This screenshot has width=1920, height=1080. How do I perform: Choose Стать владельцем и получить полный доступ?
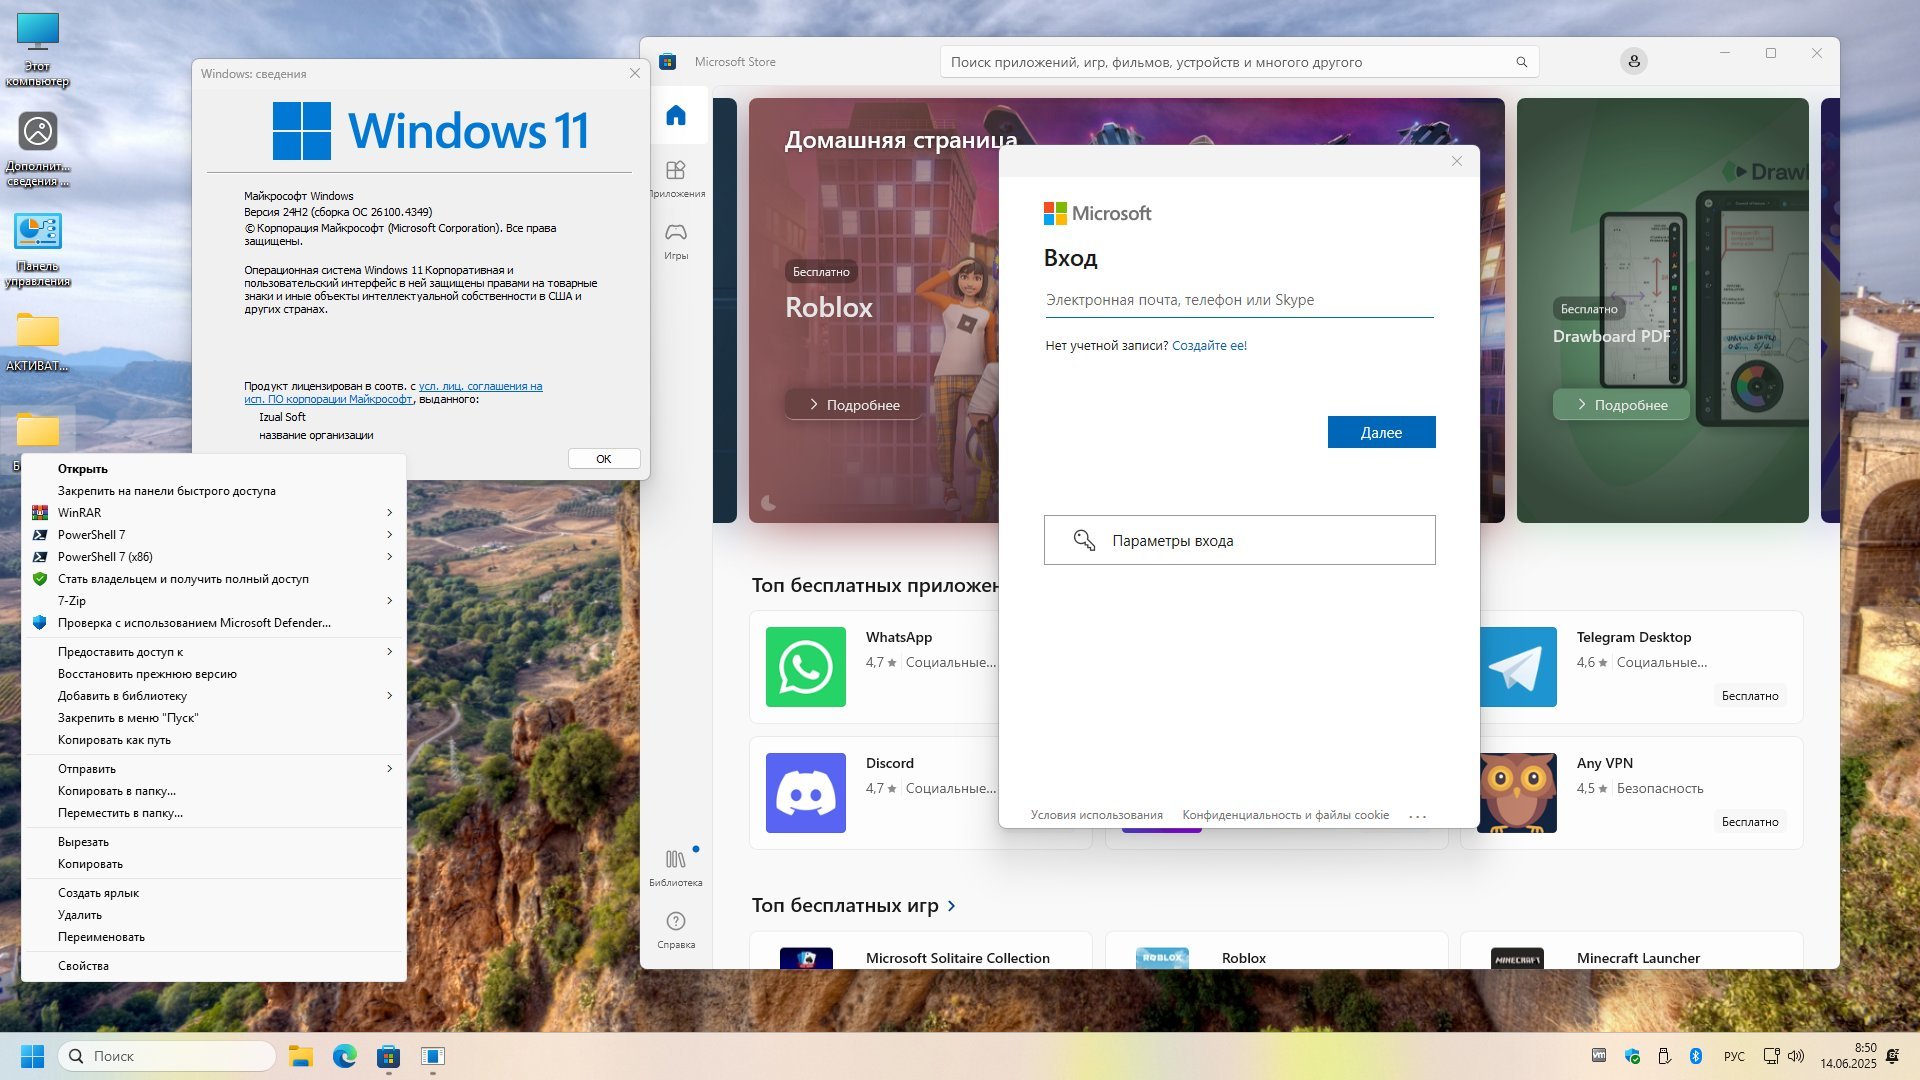pos(213,579)
